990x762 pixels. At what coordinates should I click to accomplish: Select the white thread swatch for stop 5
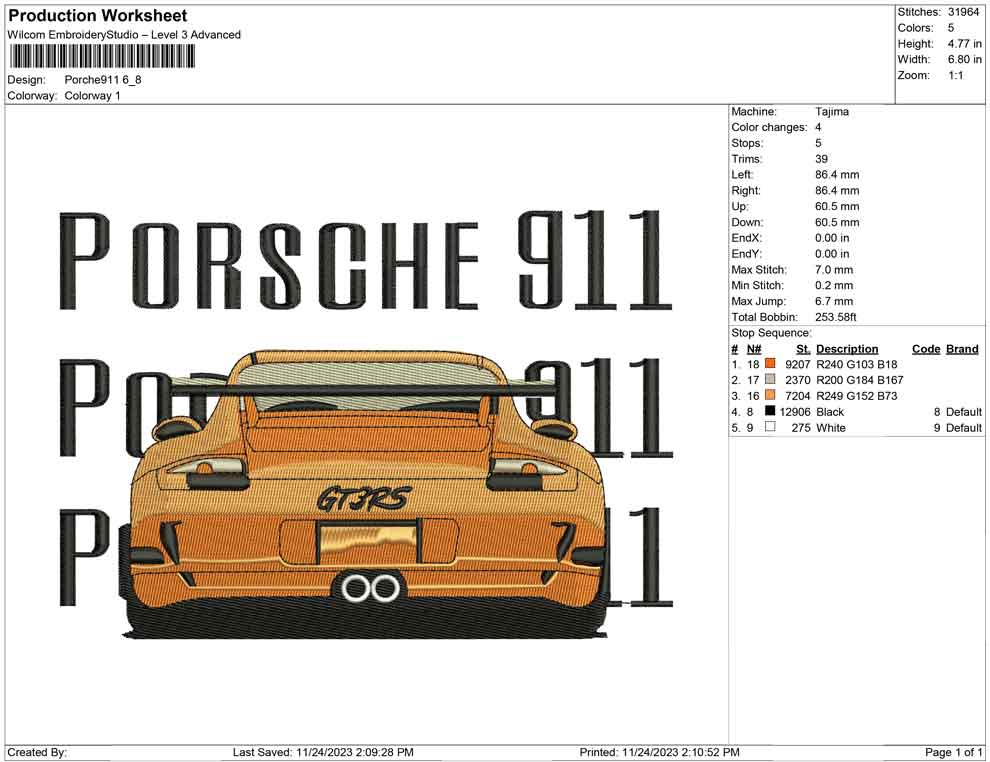(x=769, y=427)
